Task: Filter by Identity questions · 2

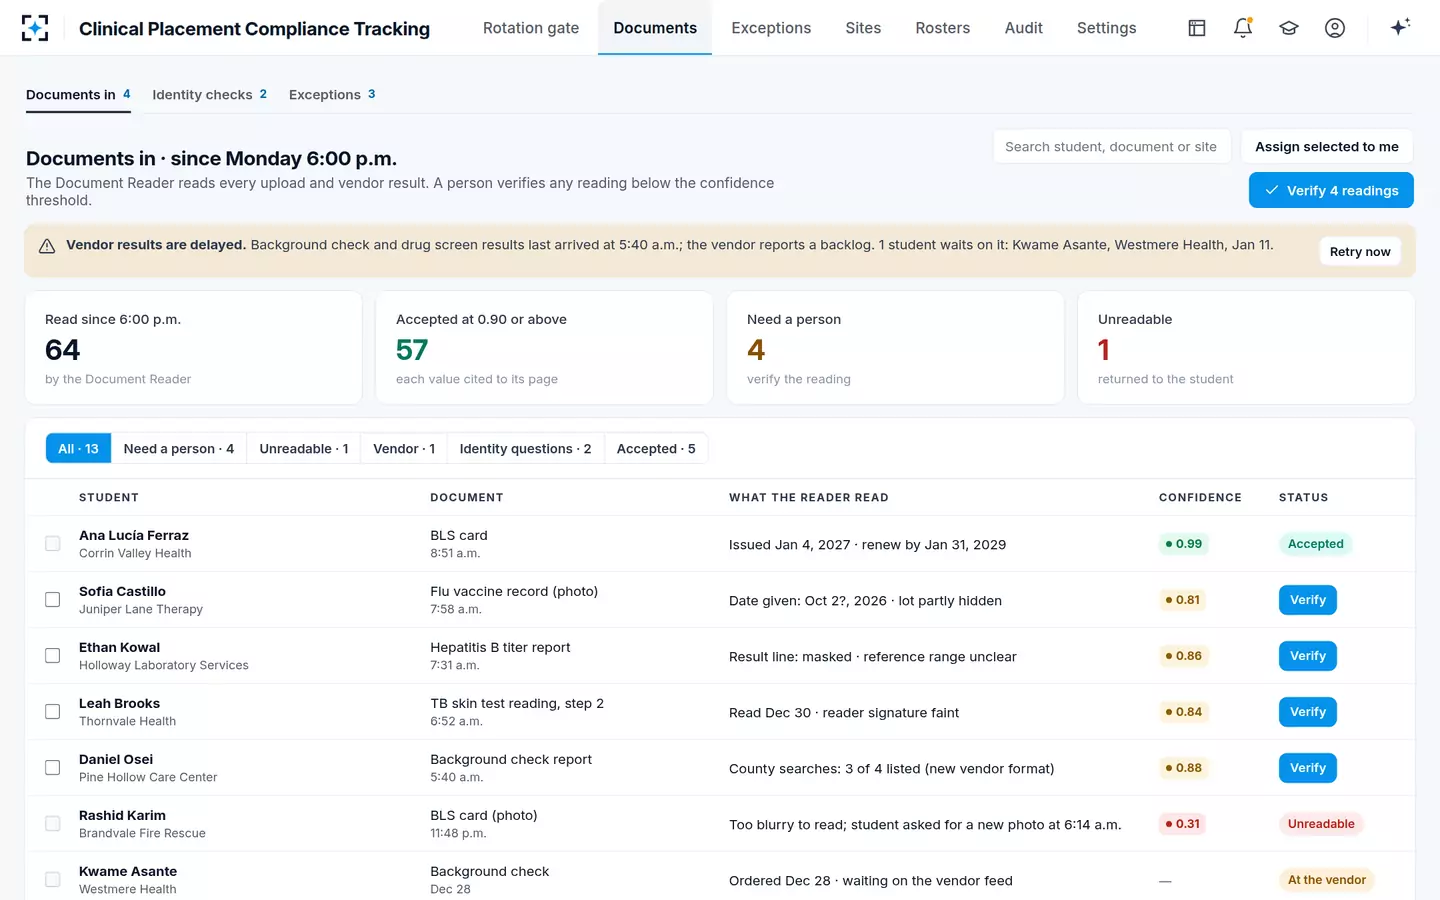Action: tap(525, 449)
